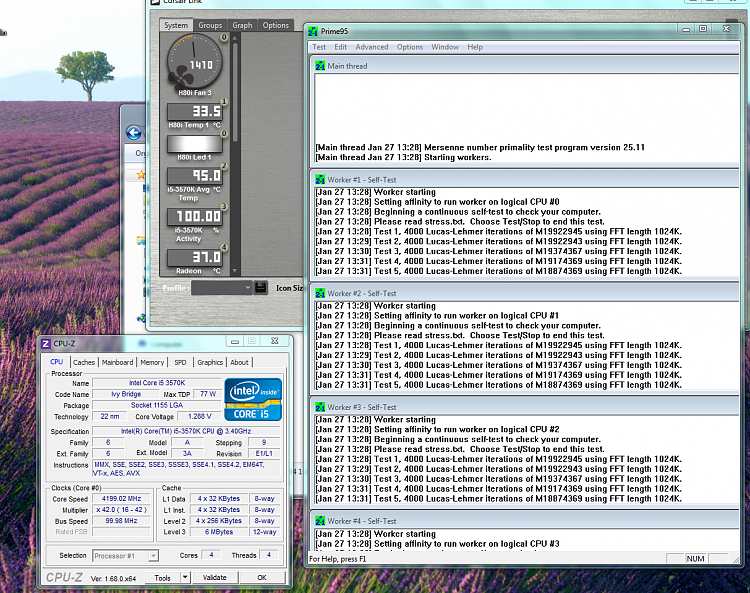Switch to the Groups tab in Corsair Link
750x593 pixels.
point(210,25)
